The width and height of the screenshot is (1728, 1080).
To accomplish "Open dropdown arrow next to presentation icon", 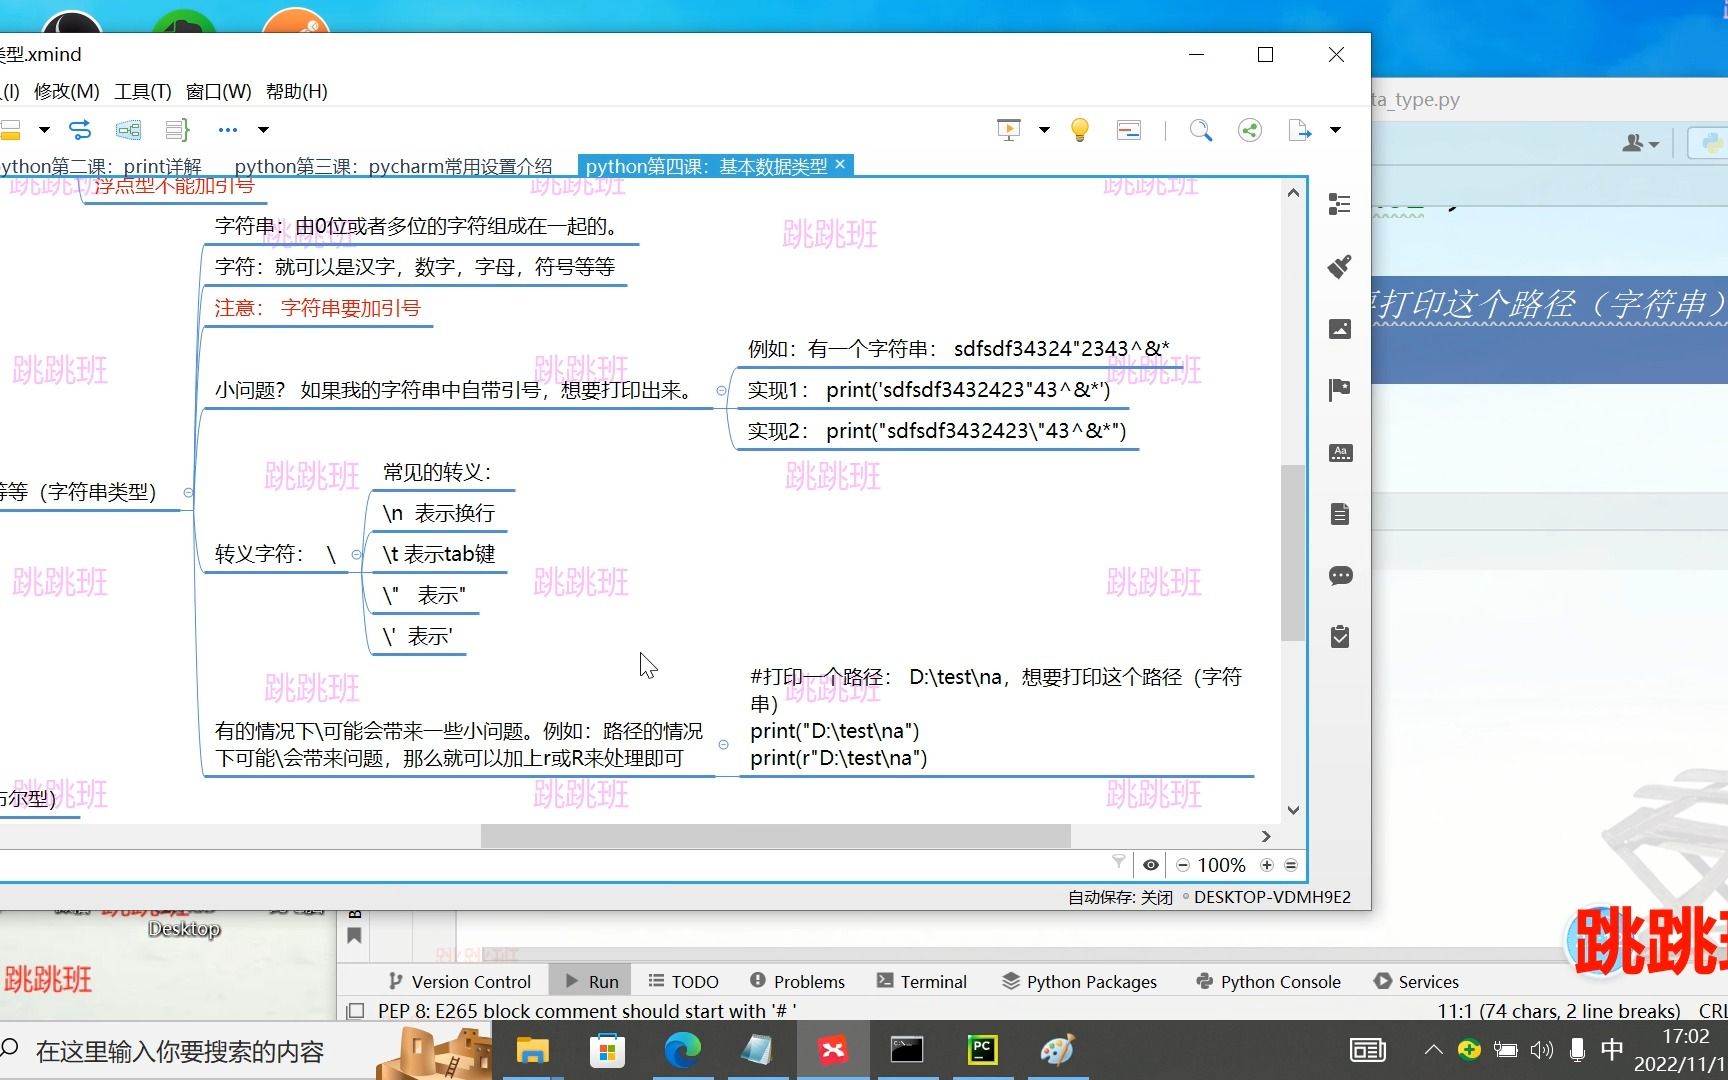I will 1044,130.
